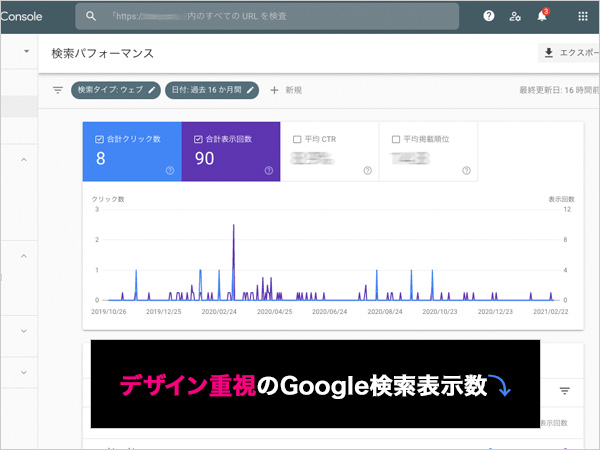
Task: Collapse the first sidebar section chevron
Action: tap(24, 159)
